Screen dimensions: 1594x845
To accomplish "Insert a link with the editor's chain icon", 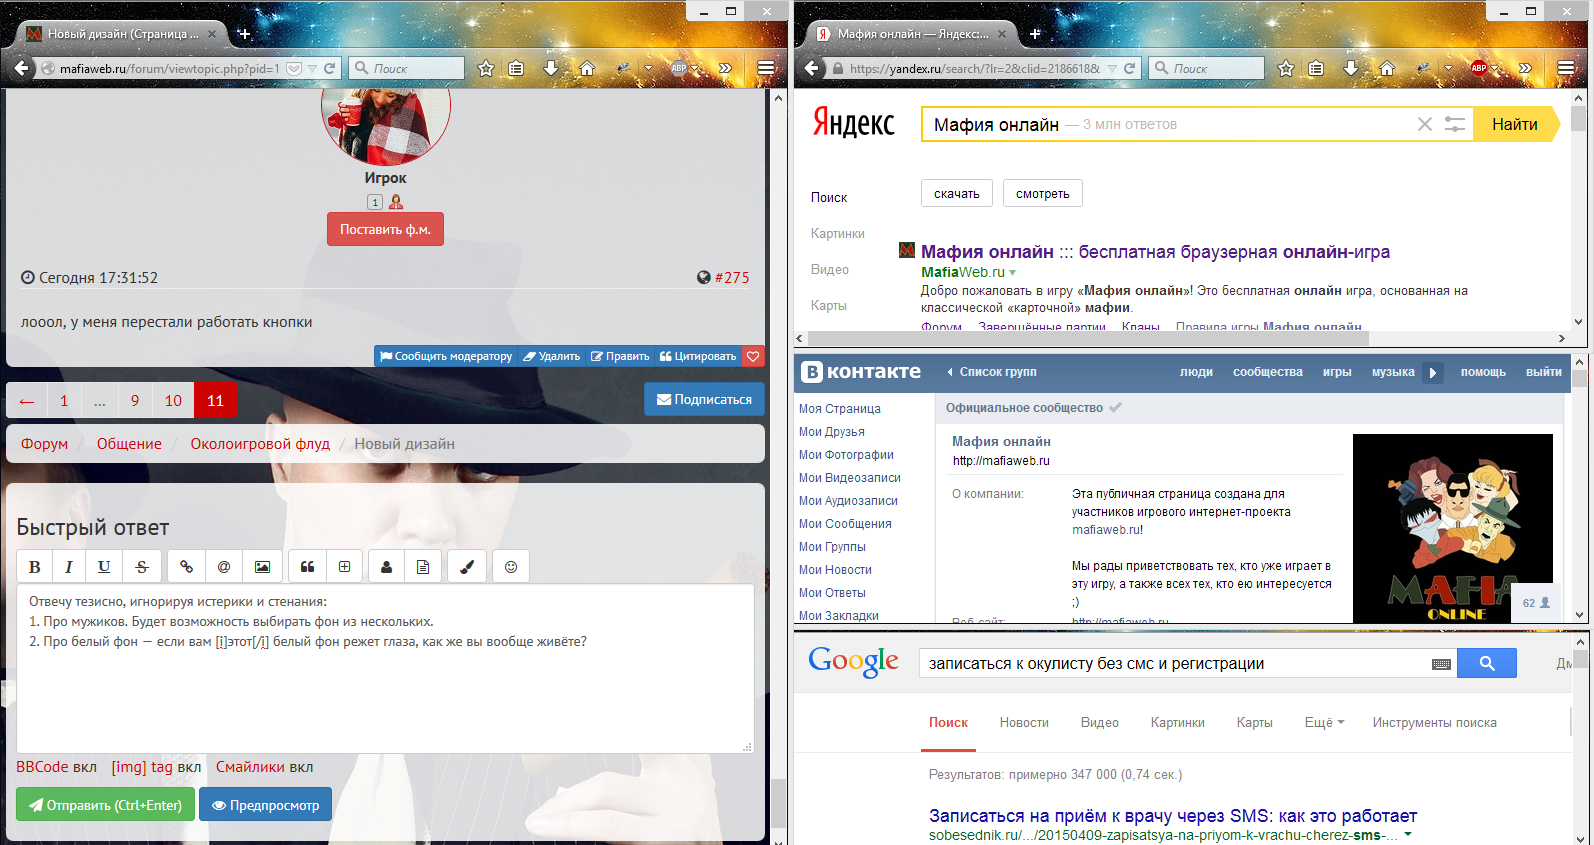I will [186, 567].
